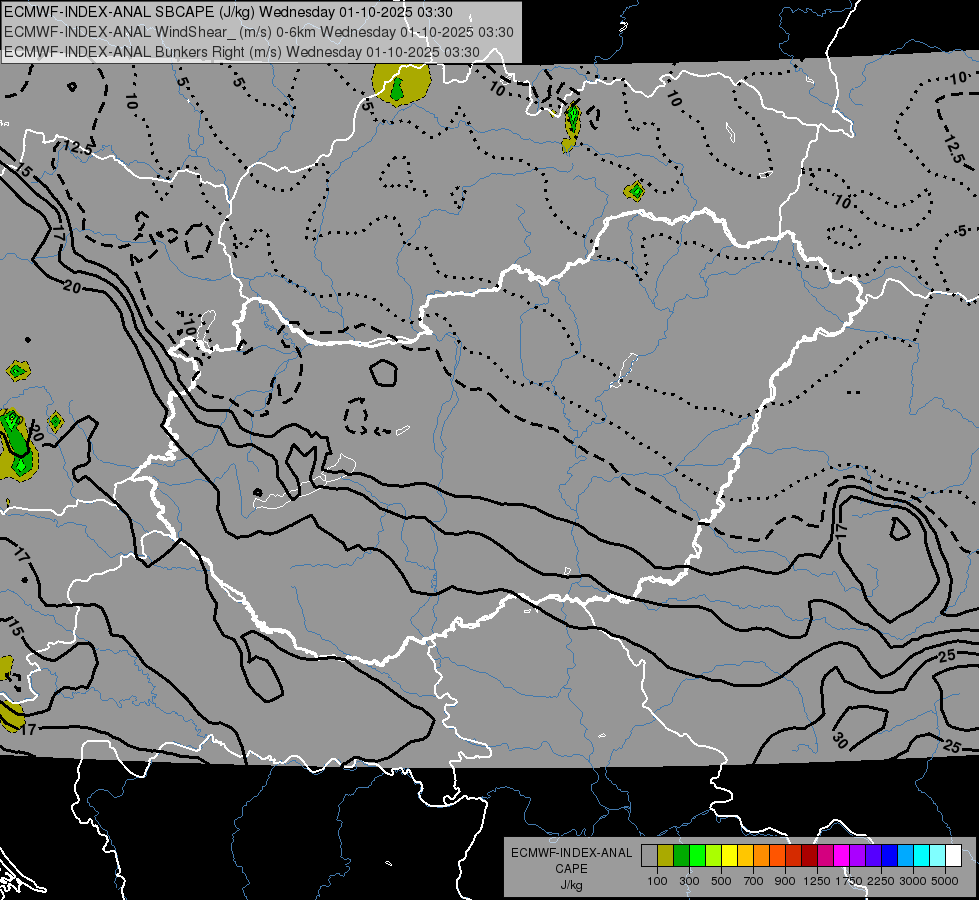979x900 pixels.
Task: Click the legend value 500
Action: pos(721,881)
